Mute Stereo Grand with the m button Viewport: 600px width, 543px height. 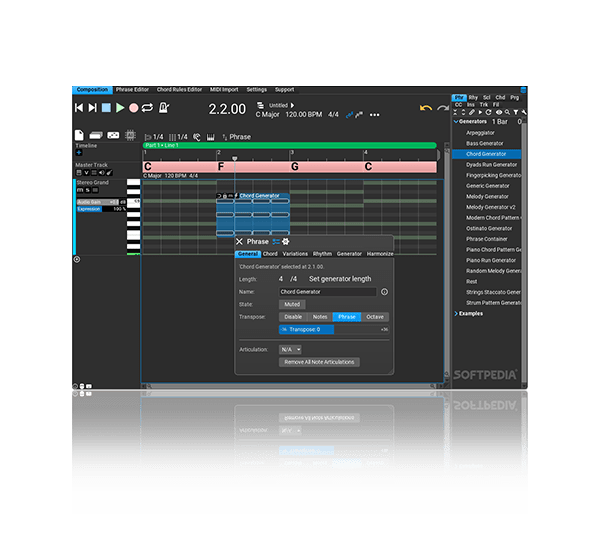tap(80, 190)
